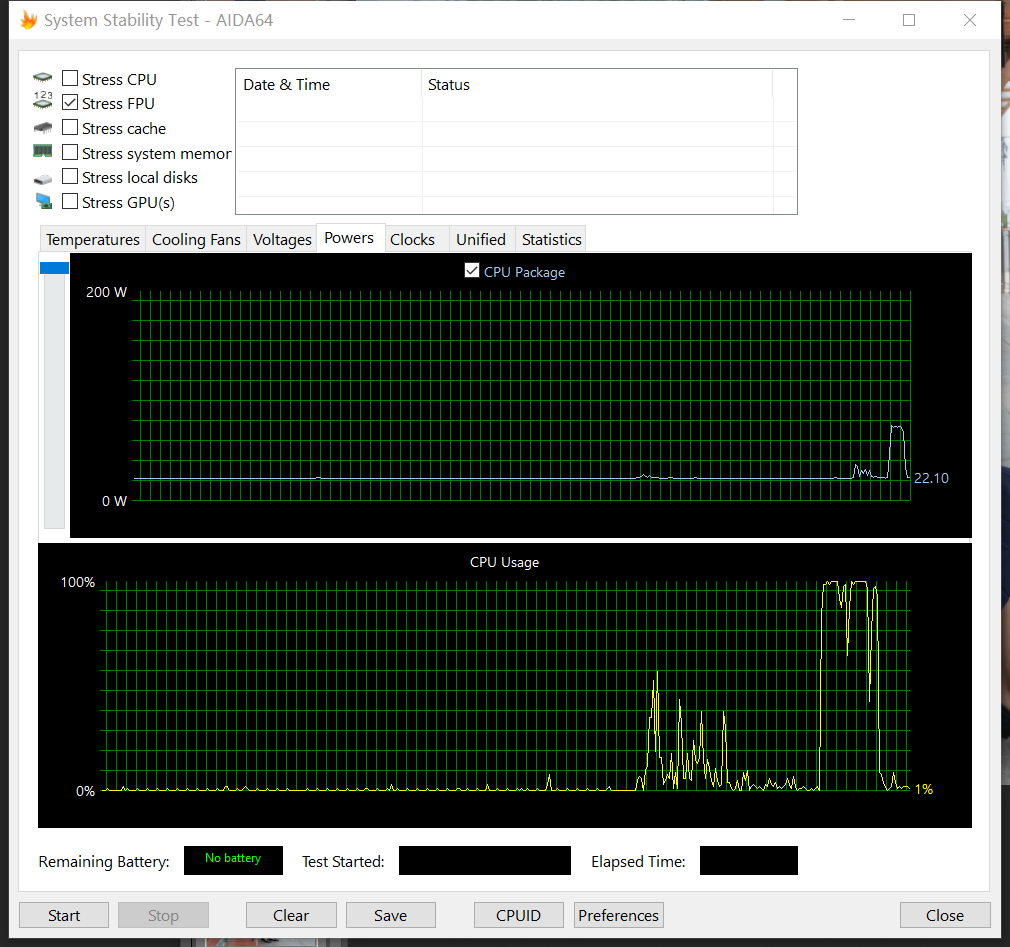
Task: Click the CPUID button
Action: coord(518,915)
